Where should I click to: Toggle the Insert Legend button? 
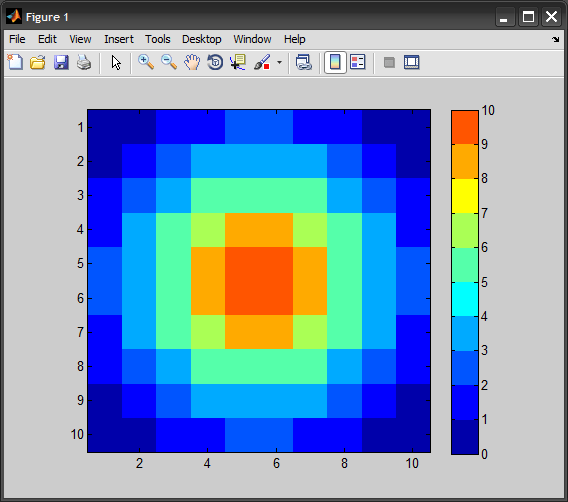[358, 62]
